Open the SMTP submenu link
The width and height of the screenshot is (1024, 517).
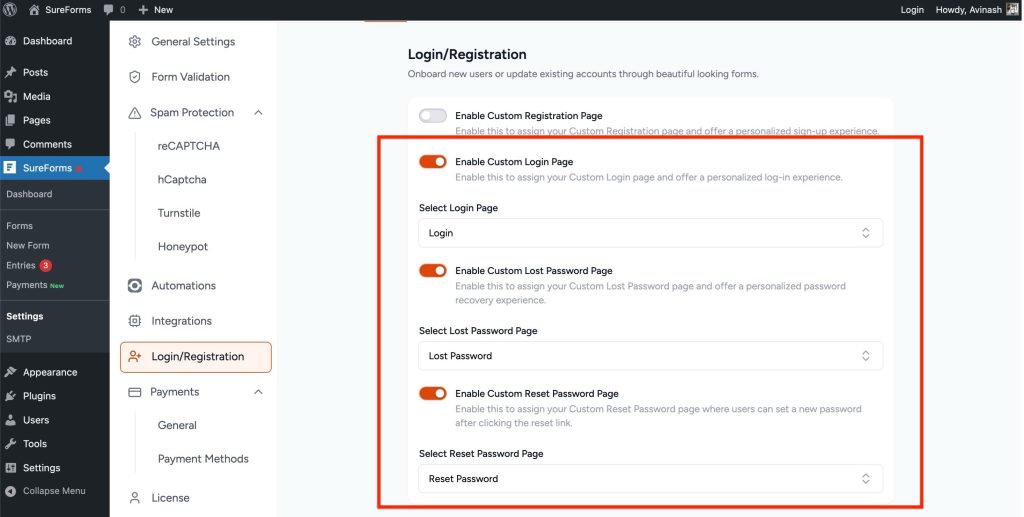coord(19,339)
